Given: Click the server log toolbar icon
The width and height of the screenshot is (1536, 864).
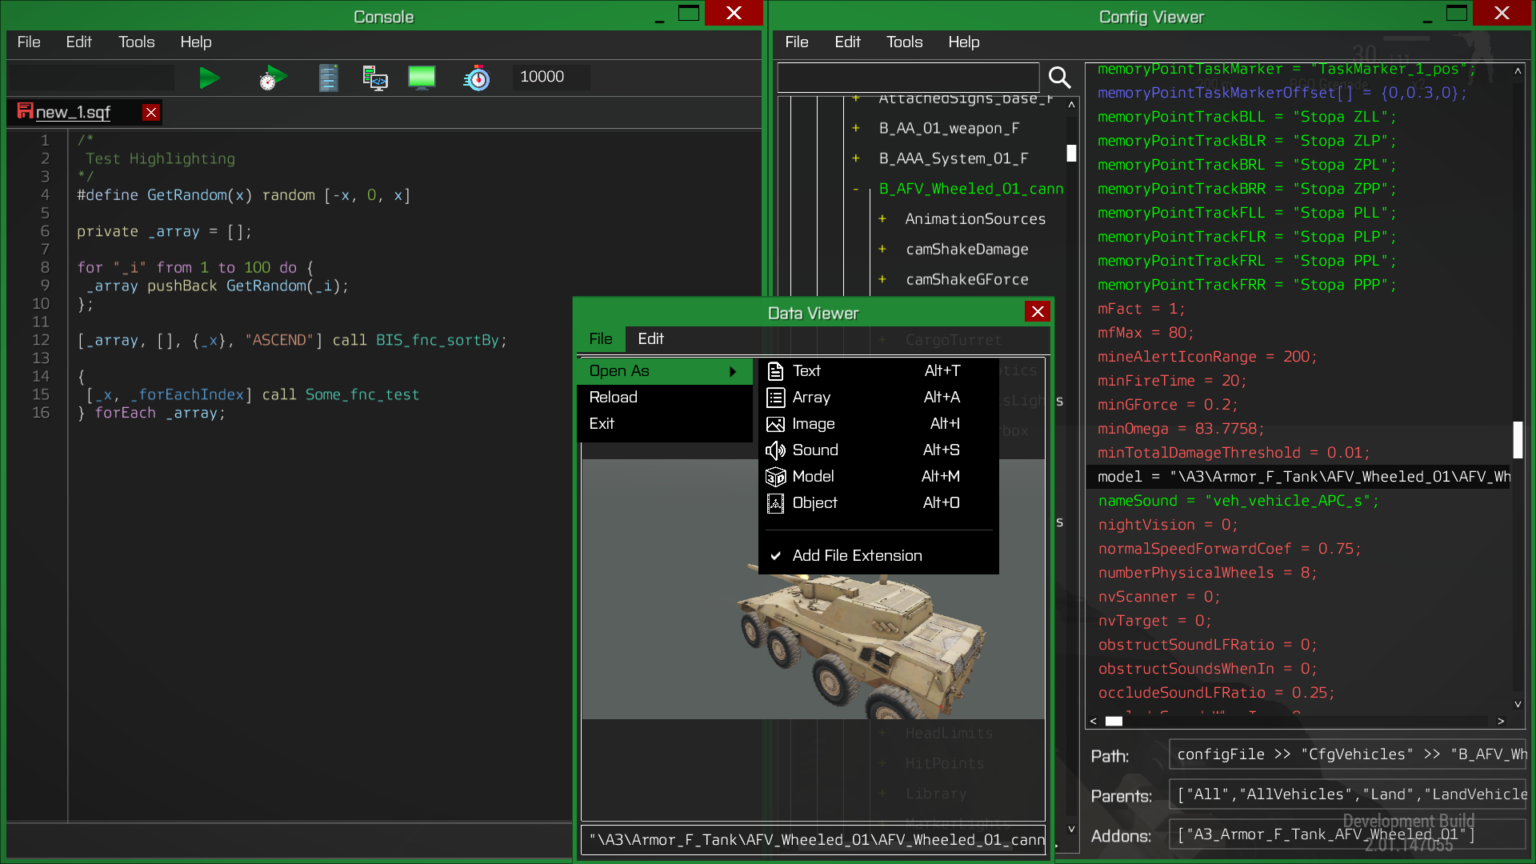Looking at the screenshot, I should tap(328, 77).
